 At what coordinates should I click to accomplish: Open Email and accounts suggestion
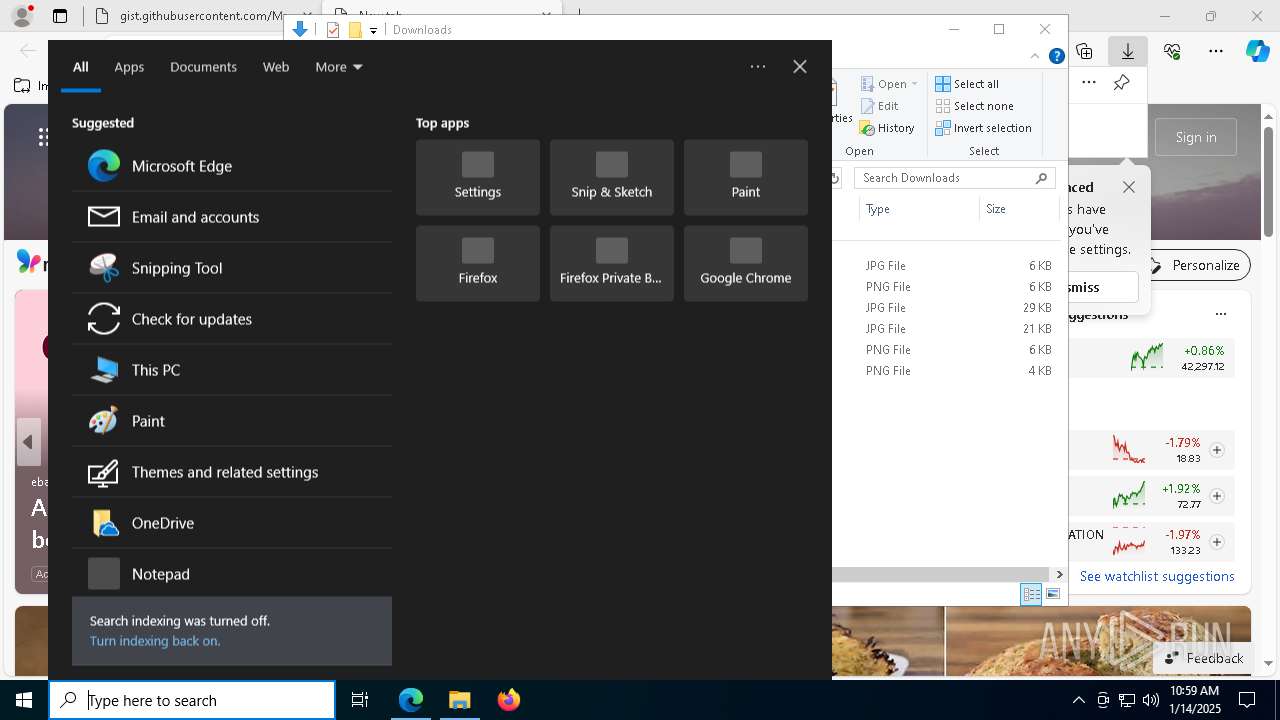pos(232,217)
